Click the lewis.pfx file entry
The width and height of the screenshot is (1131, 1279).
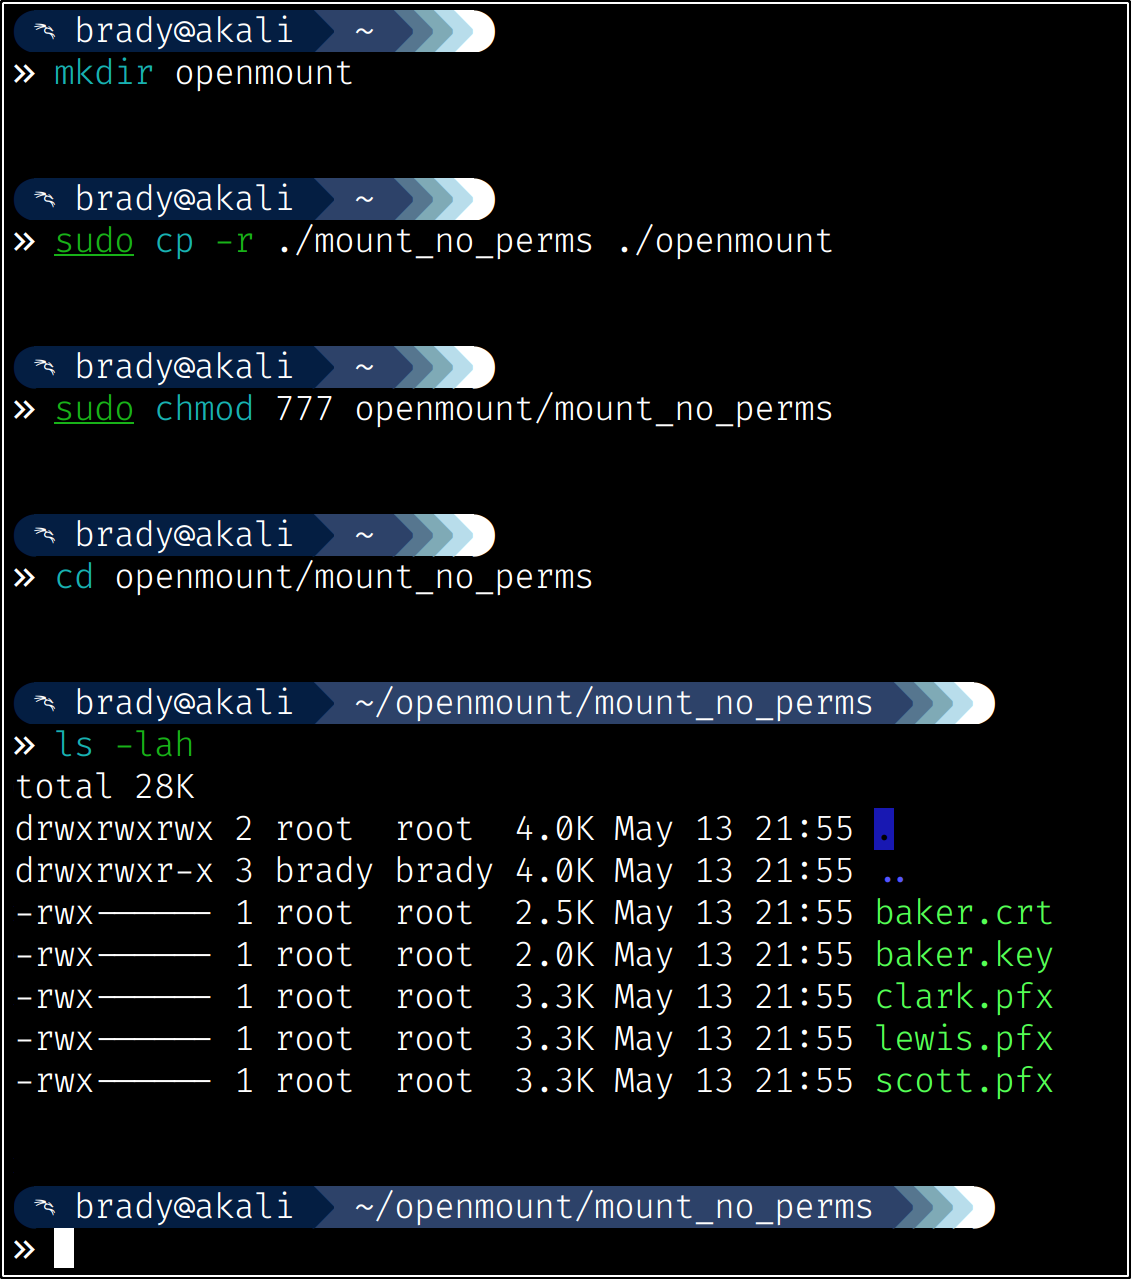963,1039
